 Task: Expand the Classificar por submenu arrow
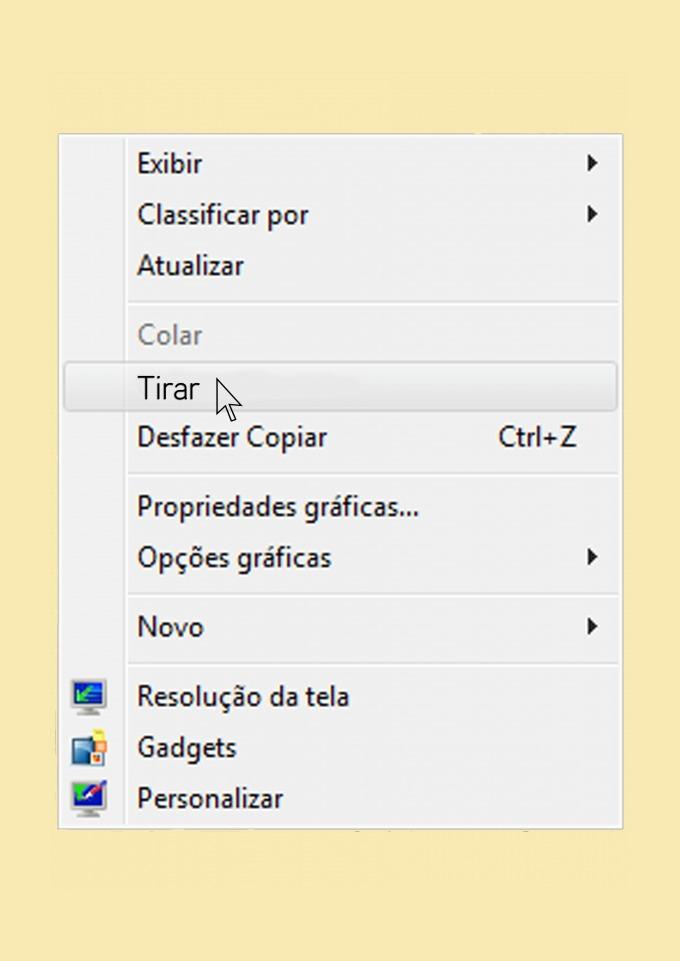(x=592, y=214)
